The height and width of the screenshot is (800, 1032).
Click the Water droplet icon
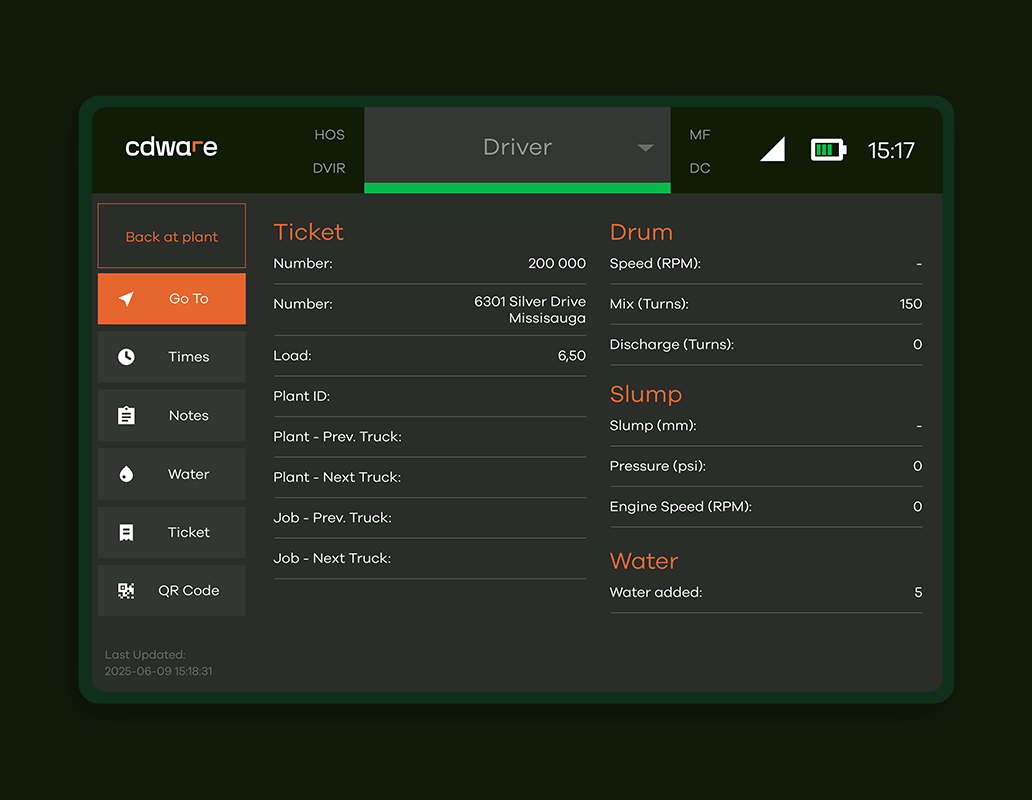pos(126,474)
